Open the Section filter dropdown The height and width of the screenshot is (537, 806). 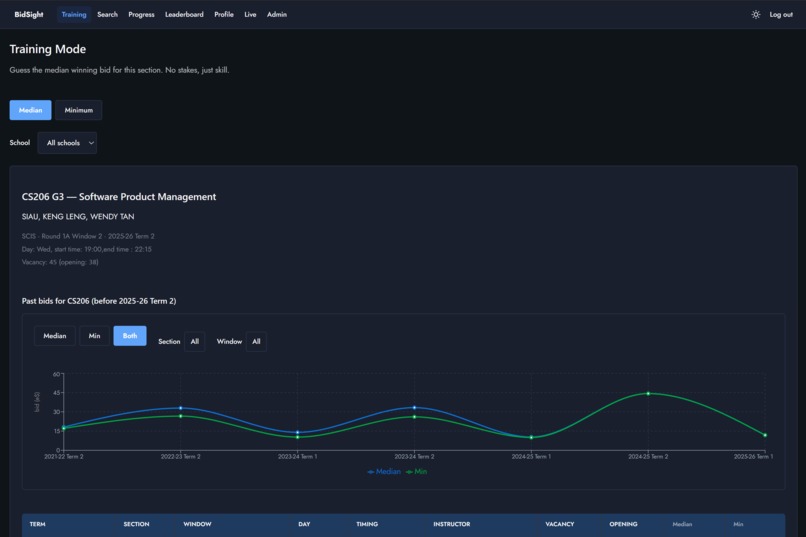[195, 341]
